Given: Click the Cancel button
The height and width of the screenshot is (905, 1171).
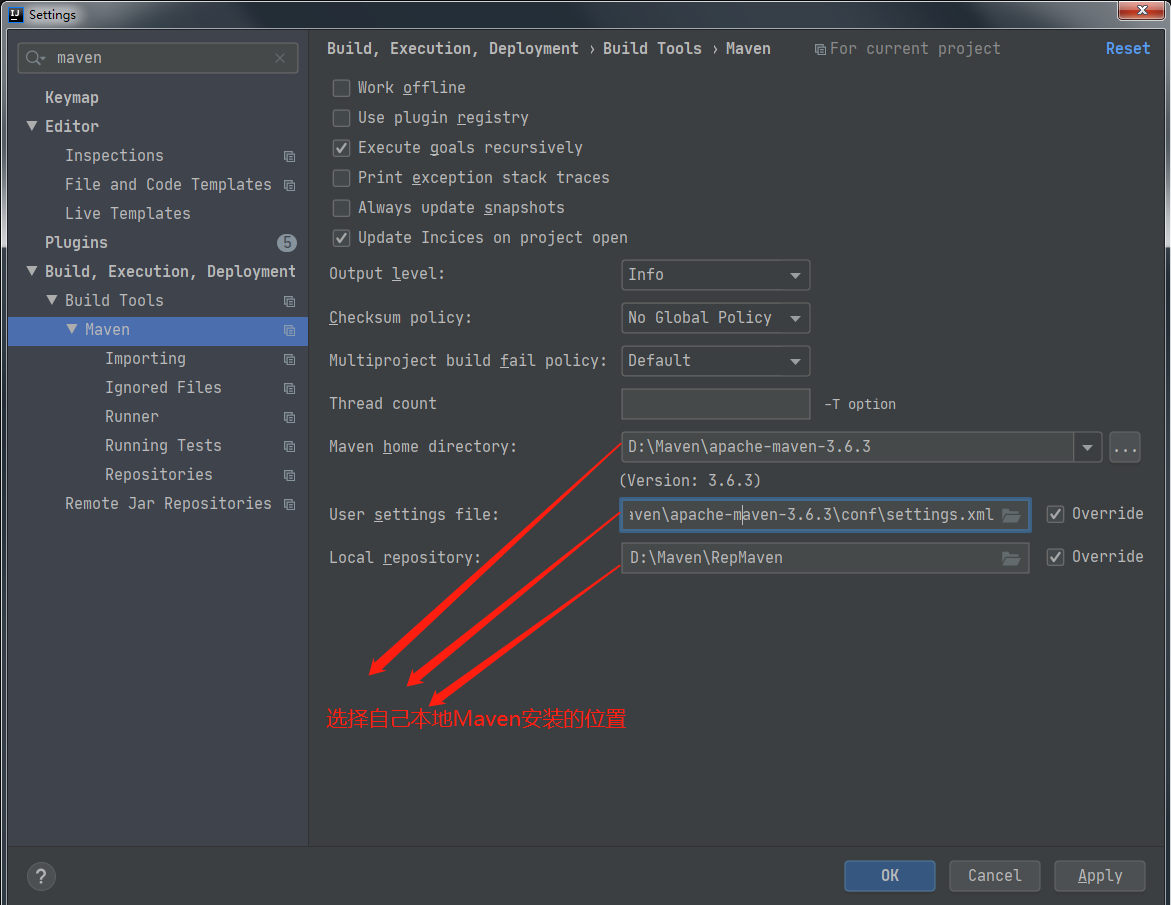Looking at the screenshot, I should pyautogui.click(x=995, y=876).
